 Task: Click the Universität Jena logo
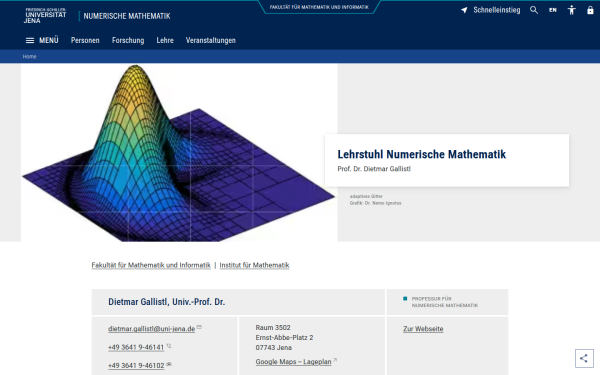click(45, 15)
